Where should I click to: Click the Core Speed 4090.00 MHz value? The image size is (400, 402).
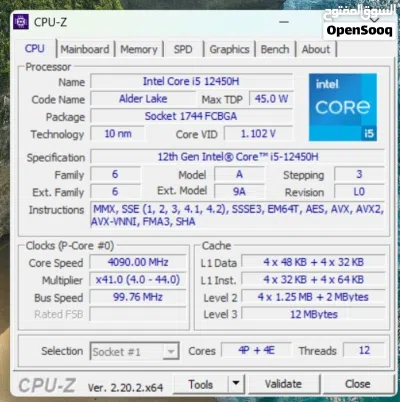coord(138,262)
